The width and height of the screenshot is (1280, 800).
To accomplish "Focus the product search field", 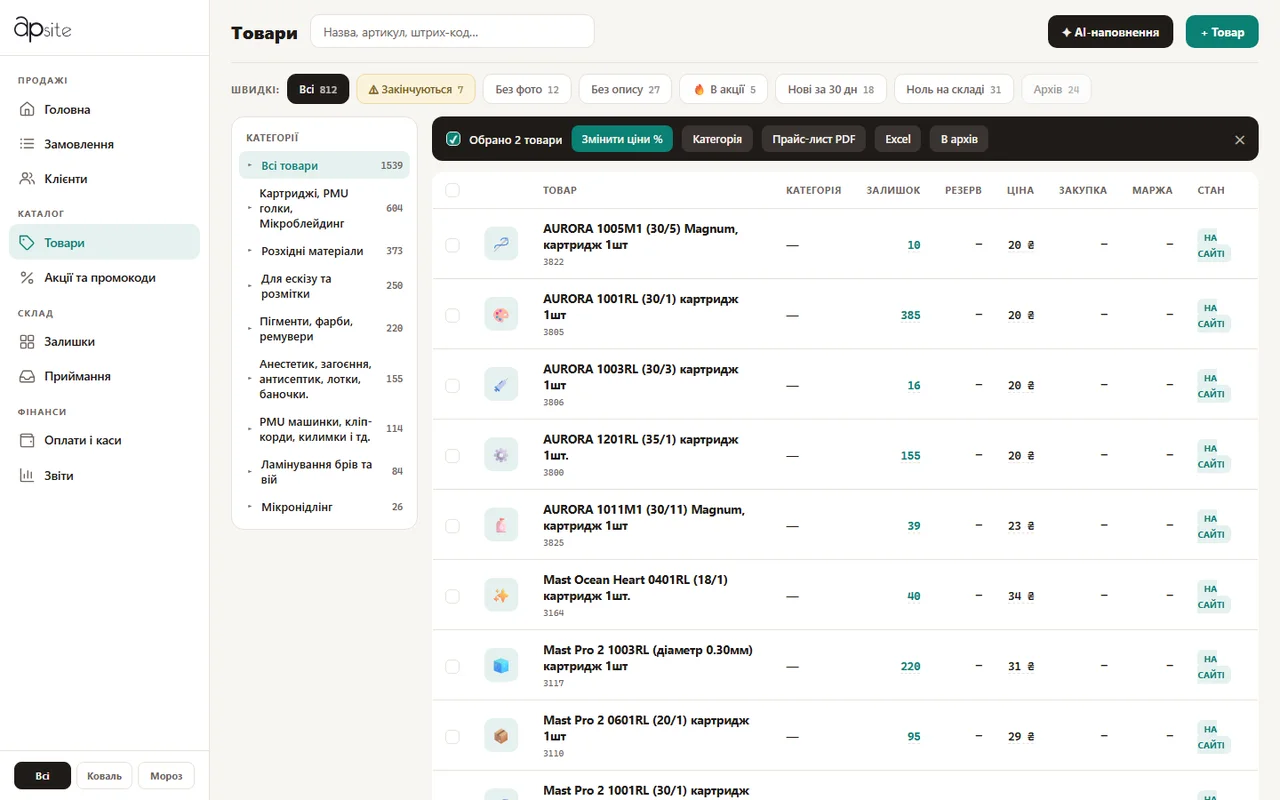I will pos(453,31).
